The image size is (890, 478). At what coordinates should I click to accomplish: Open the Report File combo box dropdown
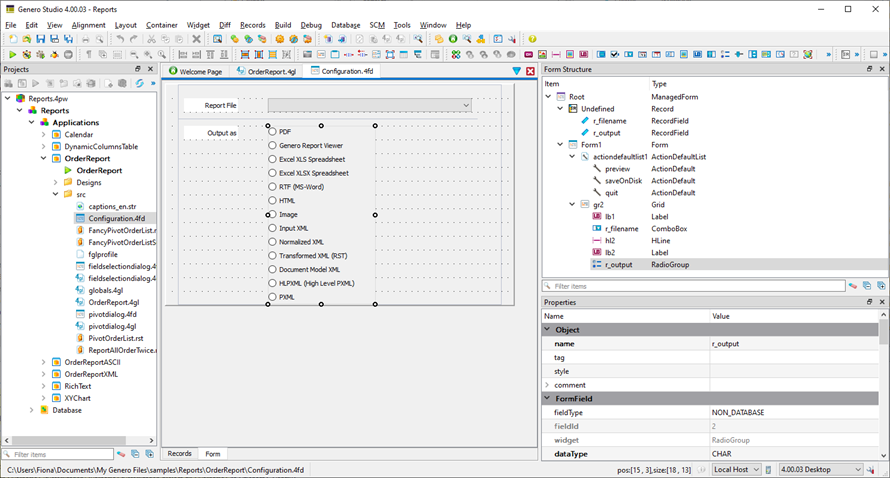click(x=465, y=105)
